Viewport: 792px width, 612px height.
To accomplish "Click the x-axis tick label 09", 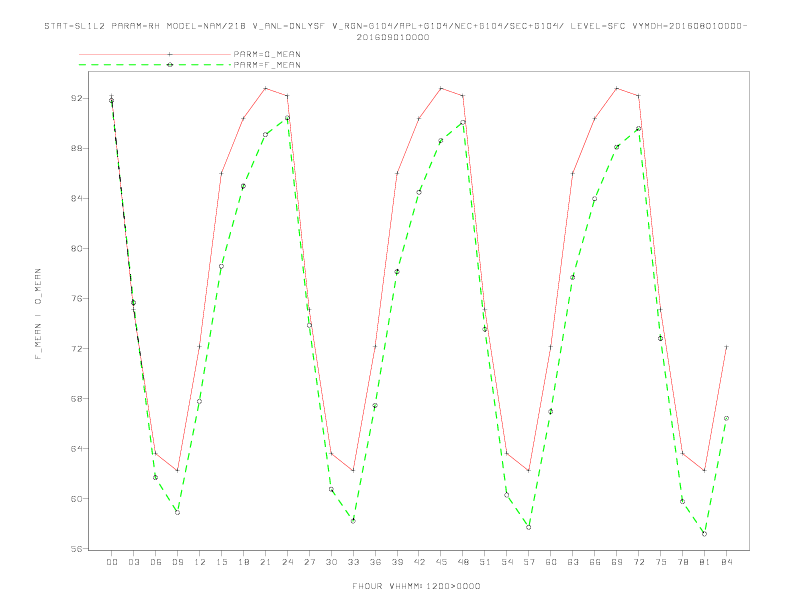I will point(177,562).
